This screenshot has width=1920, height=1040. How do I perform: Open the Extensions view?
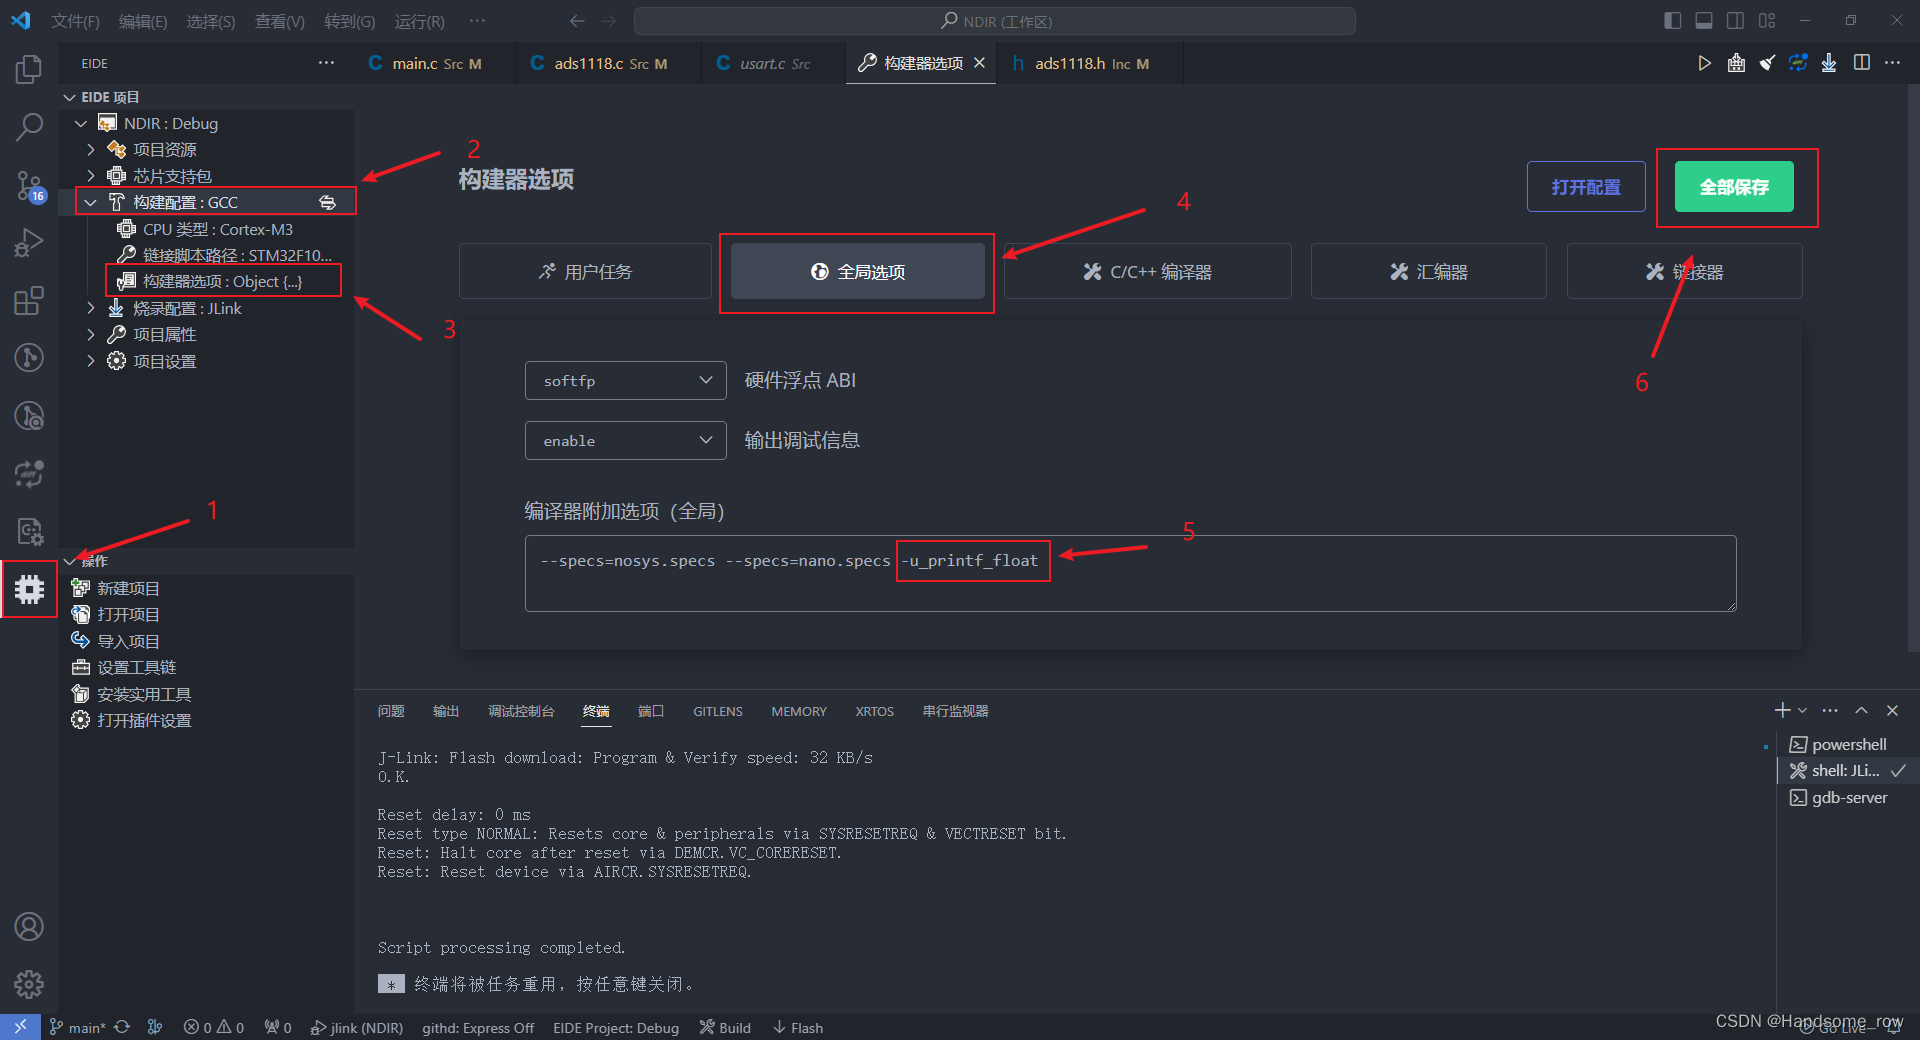click(x=29, y=300)
